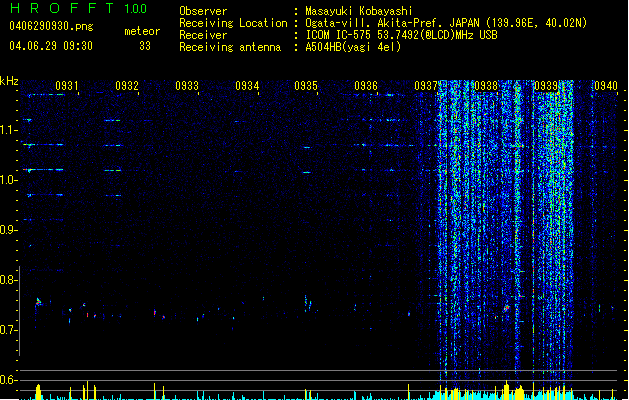
Task: Click the 1.0 kHz axis label
Action: [x=9, y=180]
